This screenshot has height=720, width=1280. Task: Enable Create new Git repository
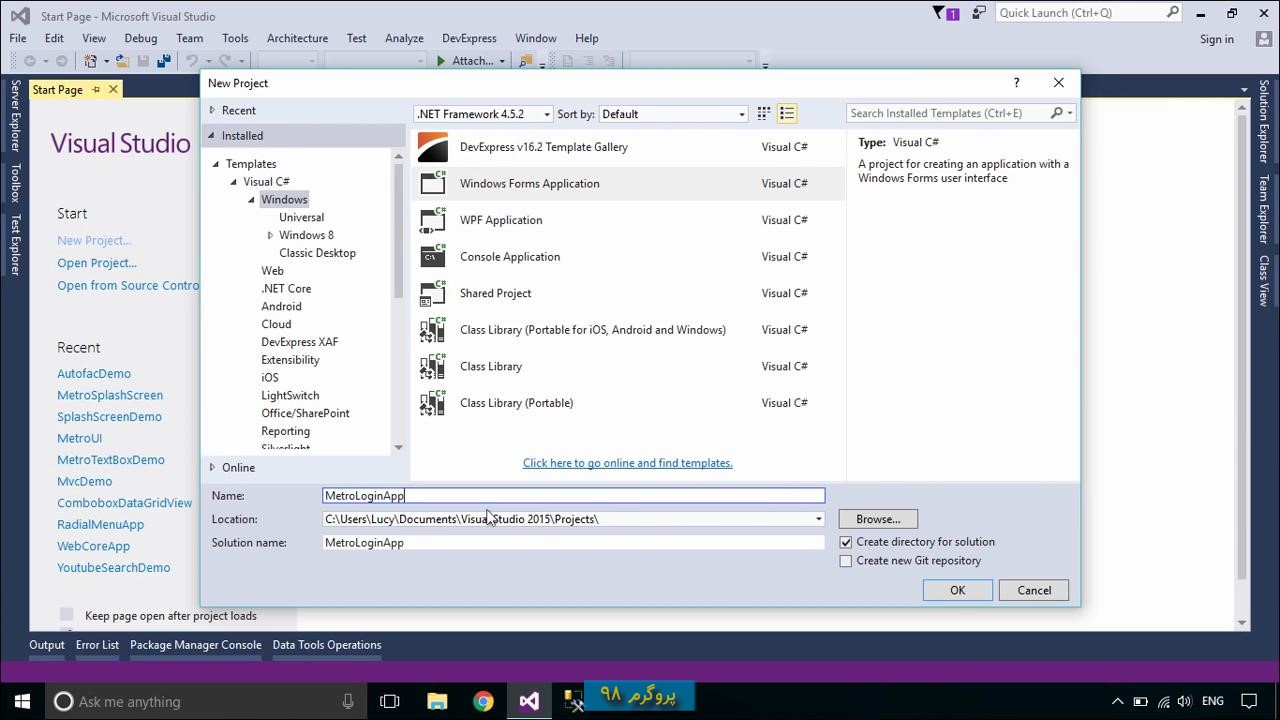click(x=846, y=560)
